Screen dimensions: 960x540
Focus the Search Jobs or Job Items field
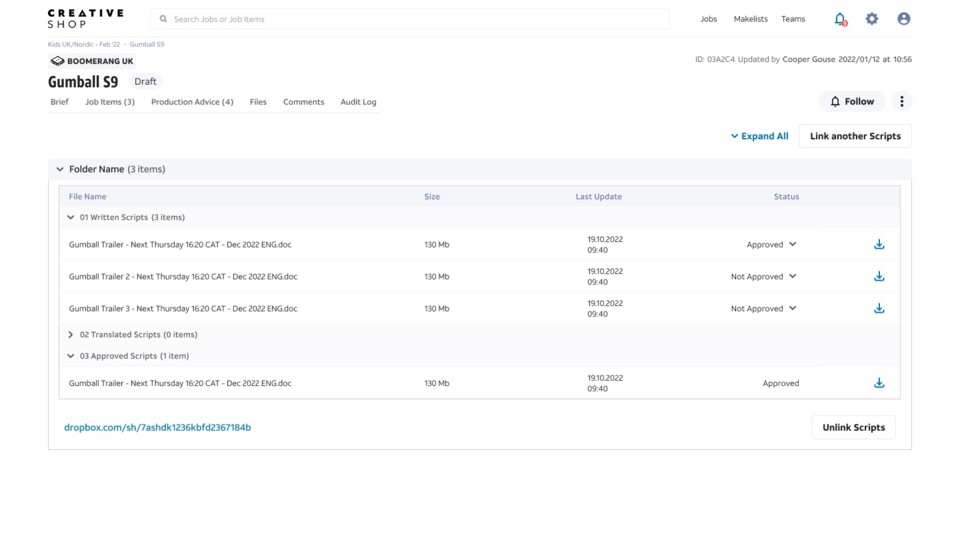[410, 19]
